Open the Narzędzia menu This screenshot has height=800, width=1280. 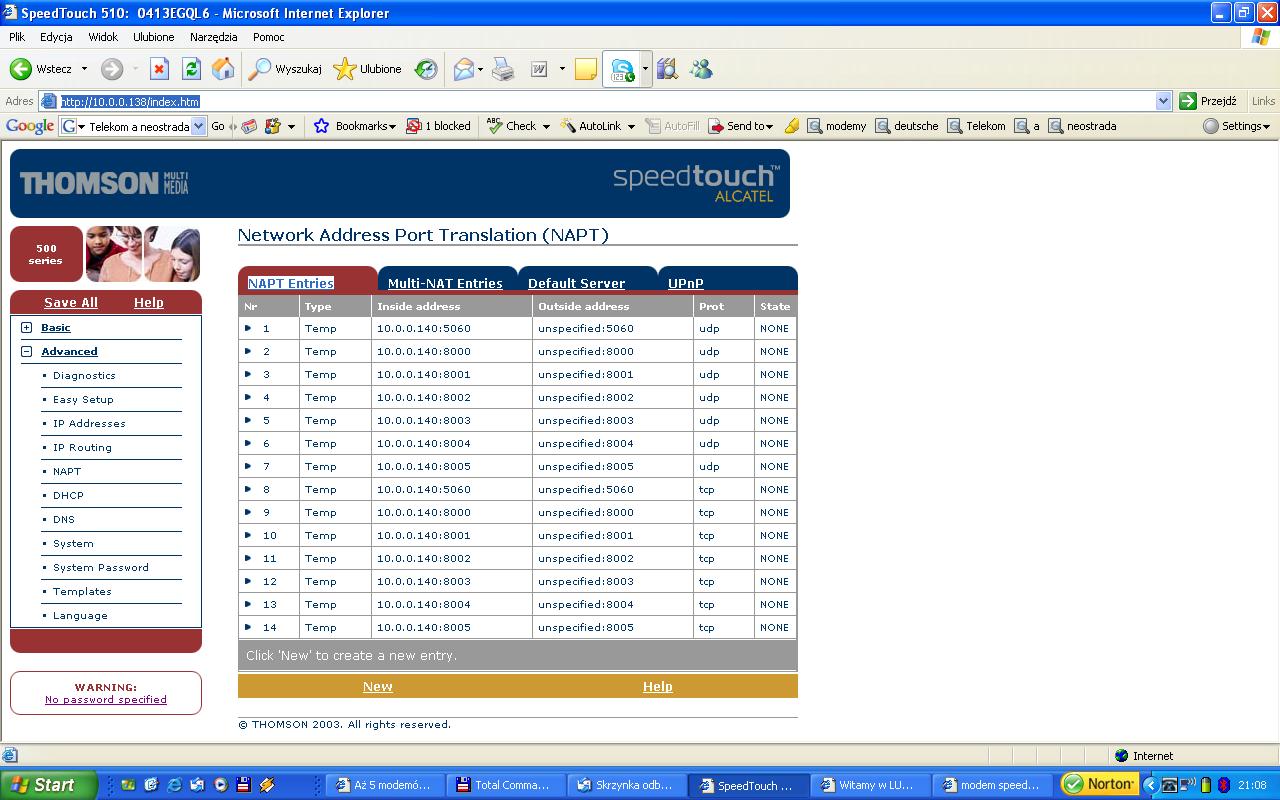213,37
